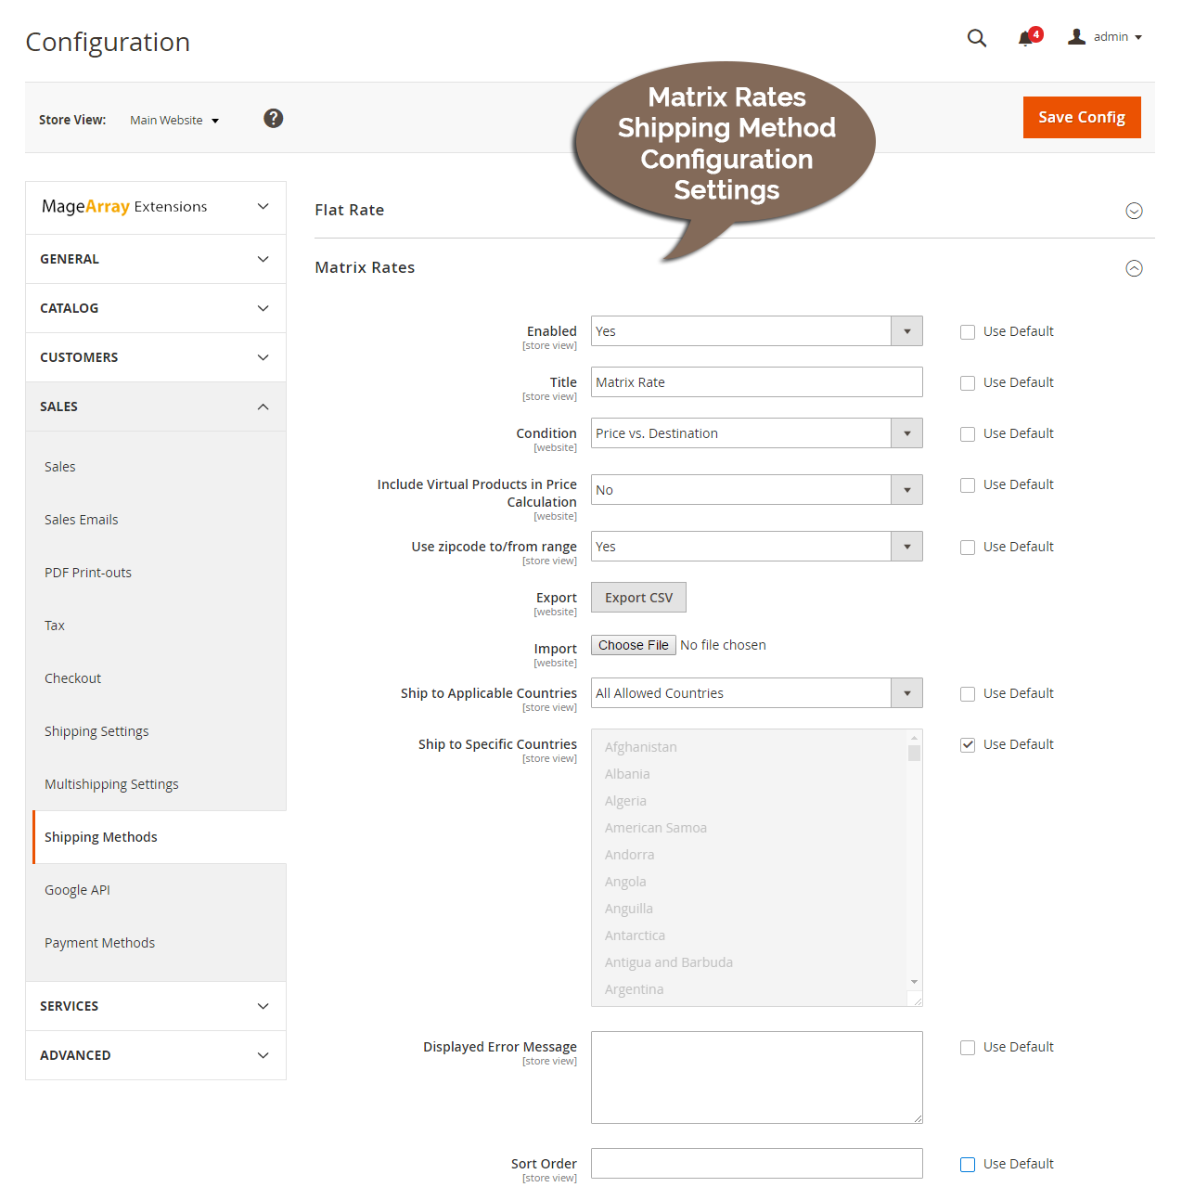
Task: Click the Export CSV button
Action: click(x=638, y=597)
